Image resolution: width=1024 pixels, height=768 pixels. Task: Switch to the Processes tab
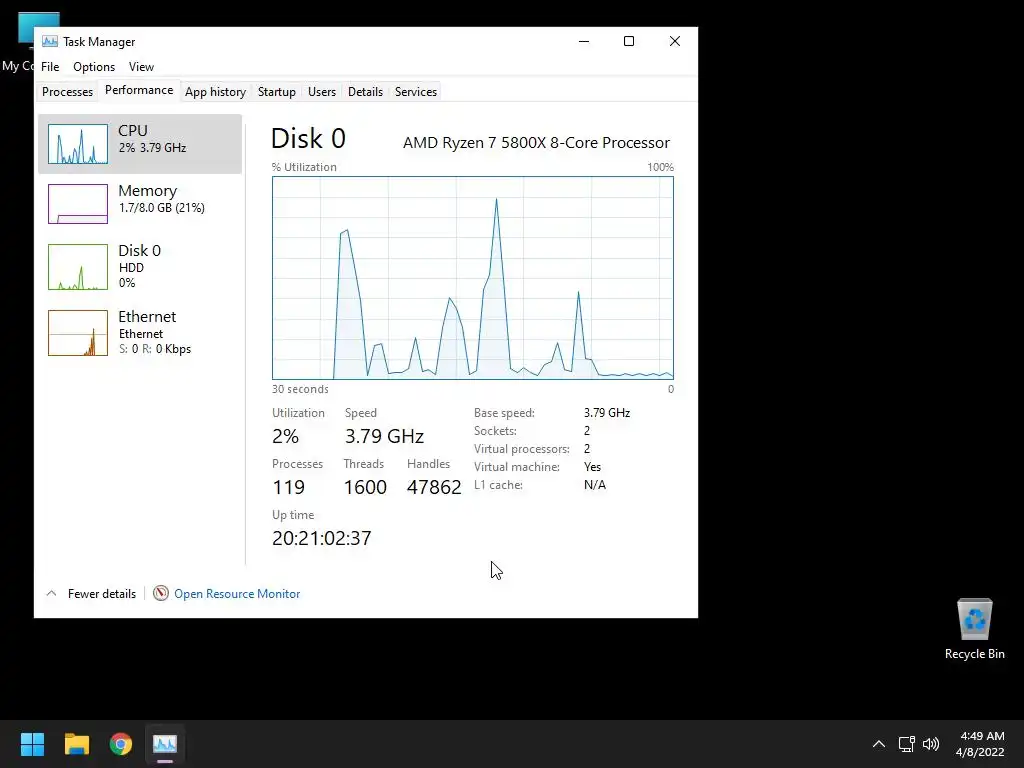[67, 91]
